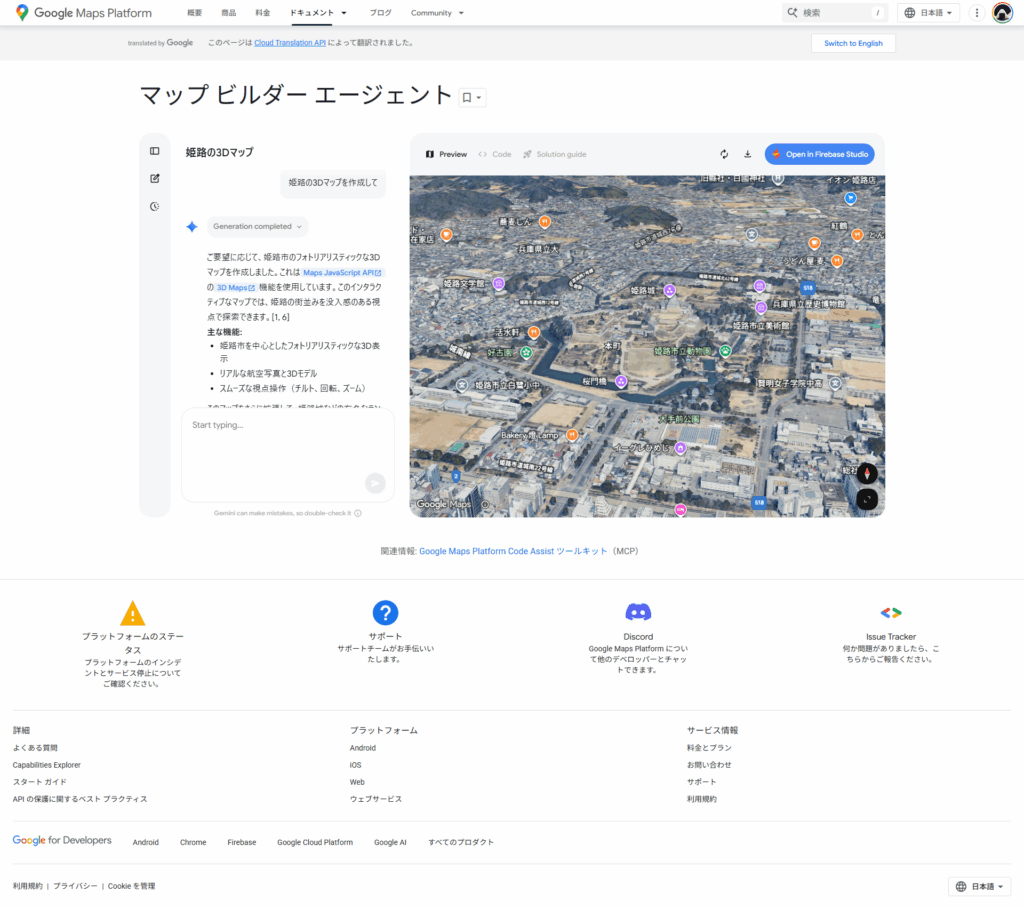
Task: Download the generated code
Action: pyautogui.click(x=747, y=154)
